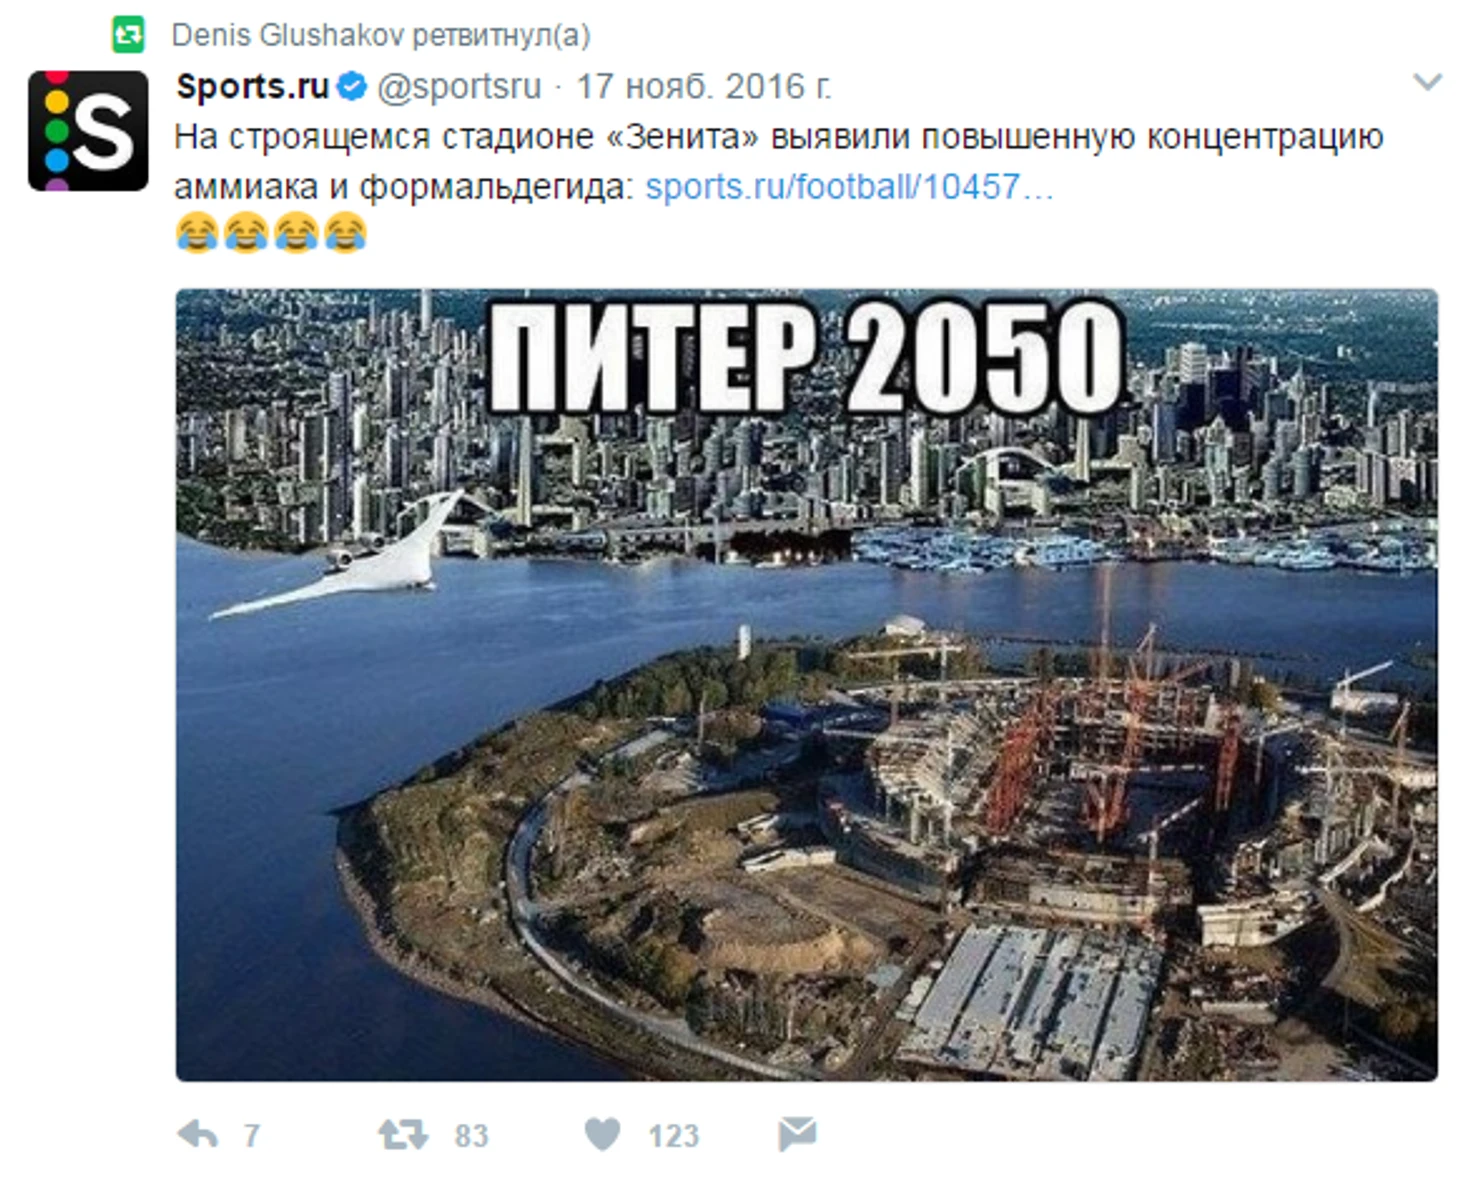The width and height of the screenshot is (1460, 1179).
Task: View the 123 likes count
Action: click(x=673, y=1135)
